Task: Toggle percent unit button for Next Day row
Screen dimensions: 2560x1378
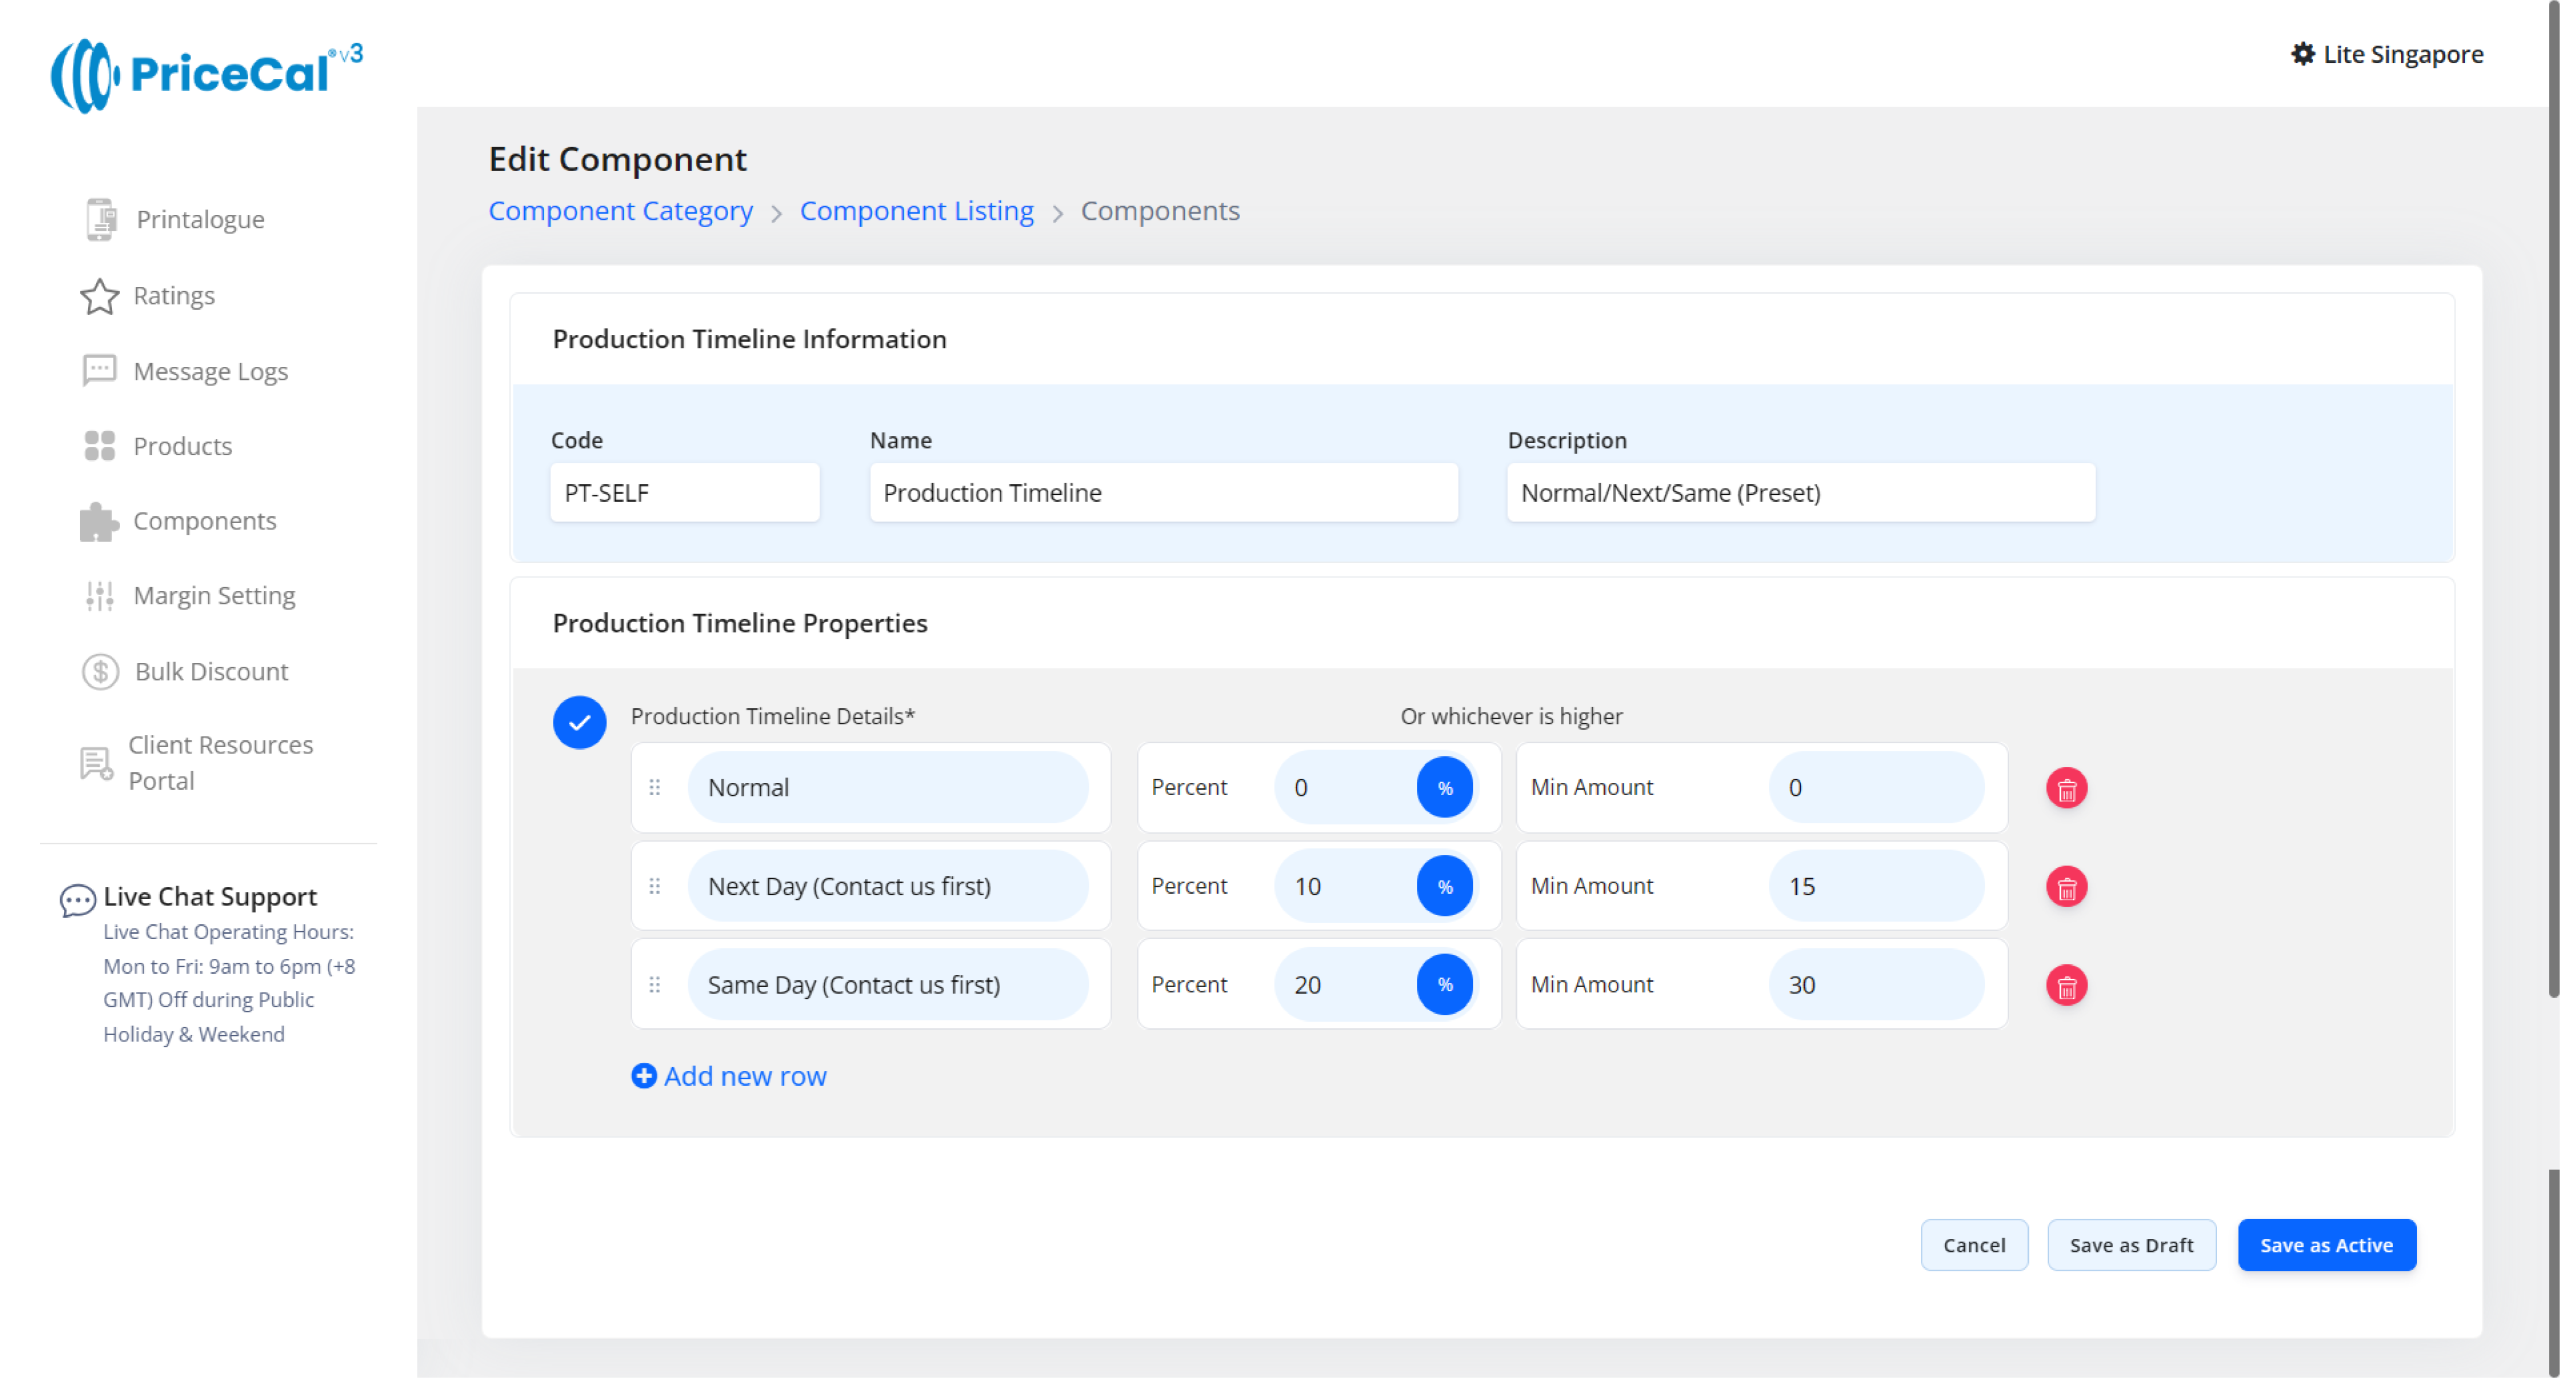Action: tap(1444, 887)
